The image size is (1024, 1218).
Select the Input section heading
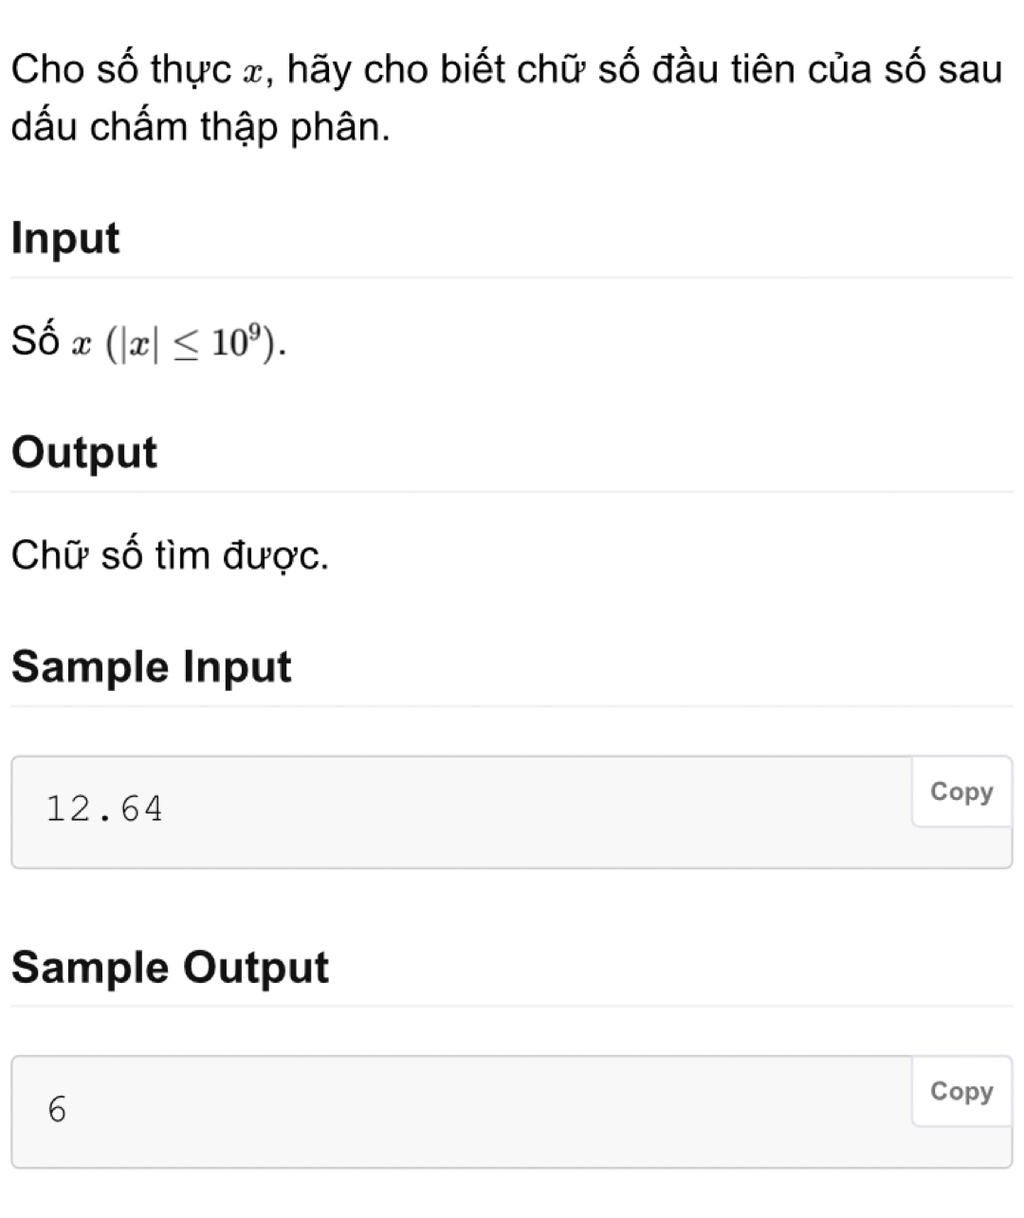tap(66, 238)
